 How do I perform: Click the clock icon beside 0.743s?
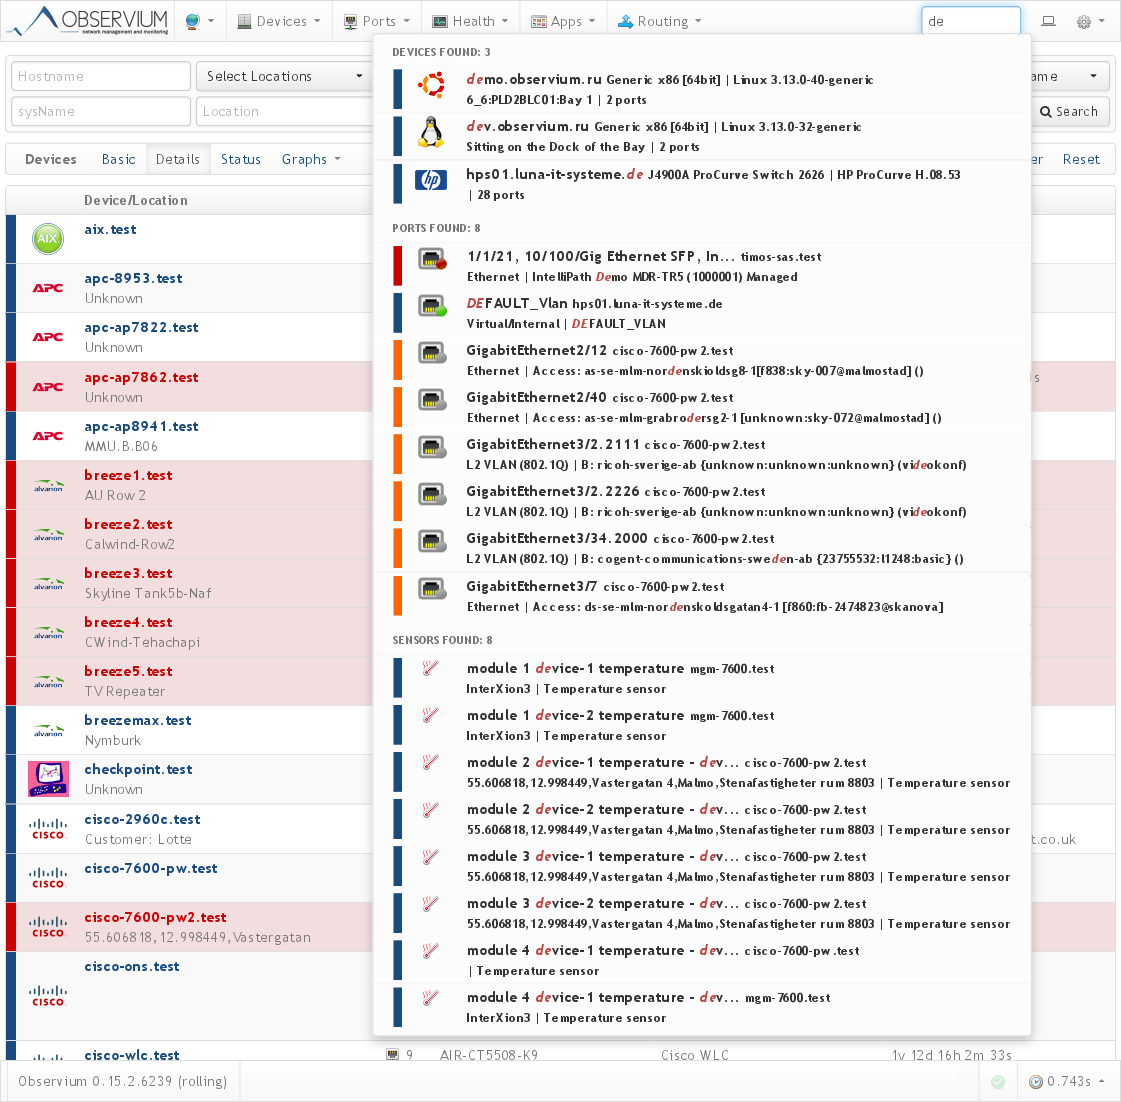[1036, 1082]
